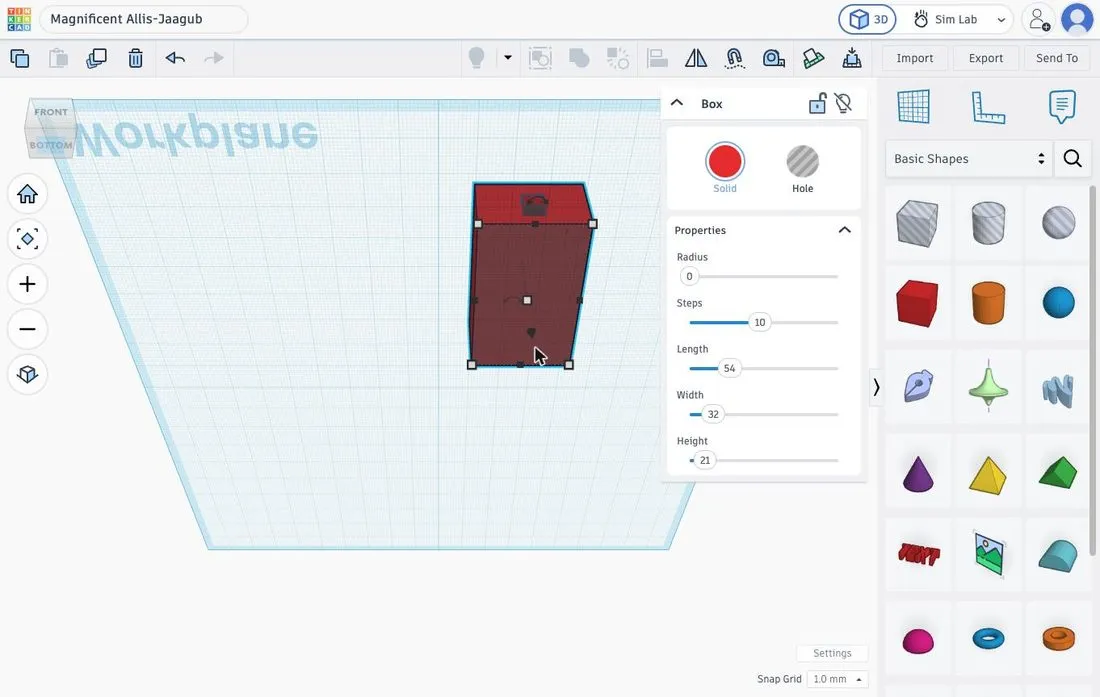Search shapes with magnifier icon
1100x697 pixels.
pos(1072,158)
